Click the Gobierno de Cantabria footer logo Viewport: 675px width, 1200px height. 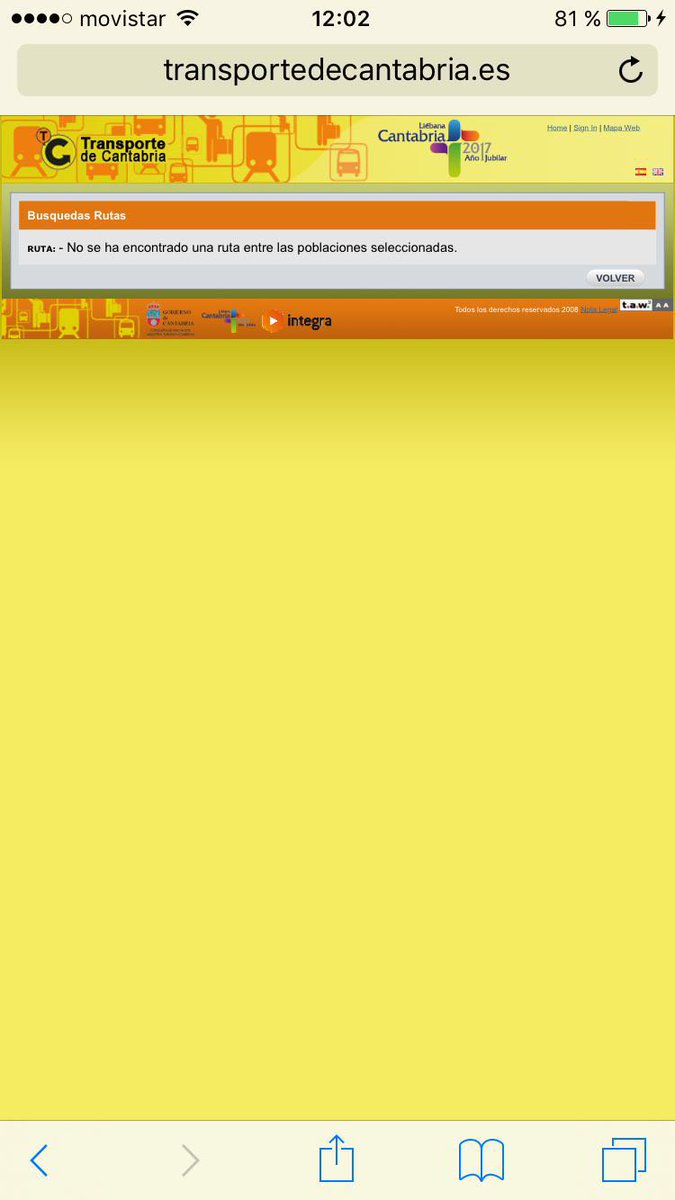click(170, 319)
